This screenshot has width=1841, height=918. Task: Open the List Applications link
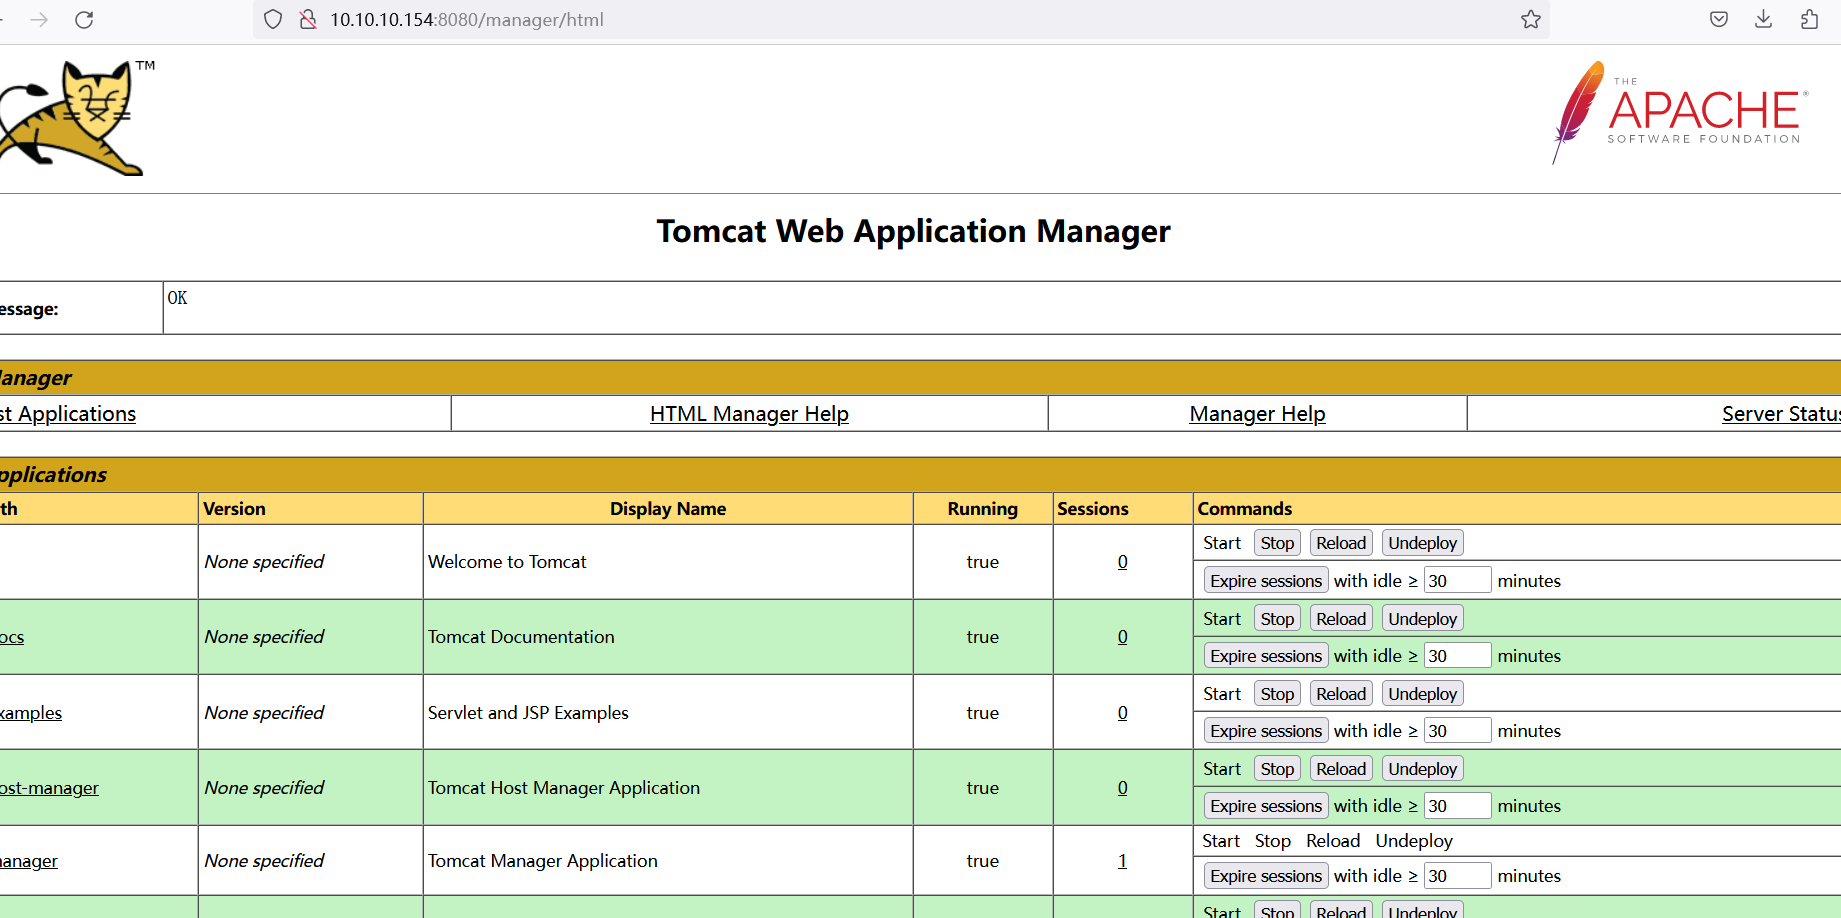(x=68, y=414)
